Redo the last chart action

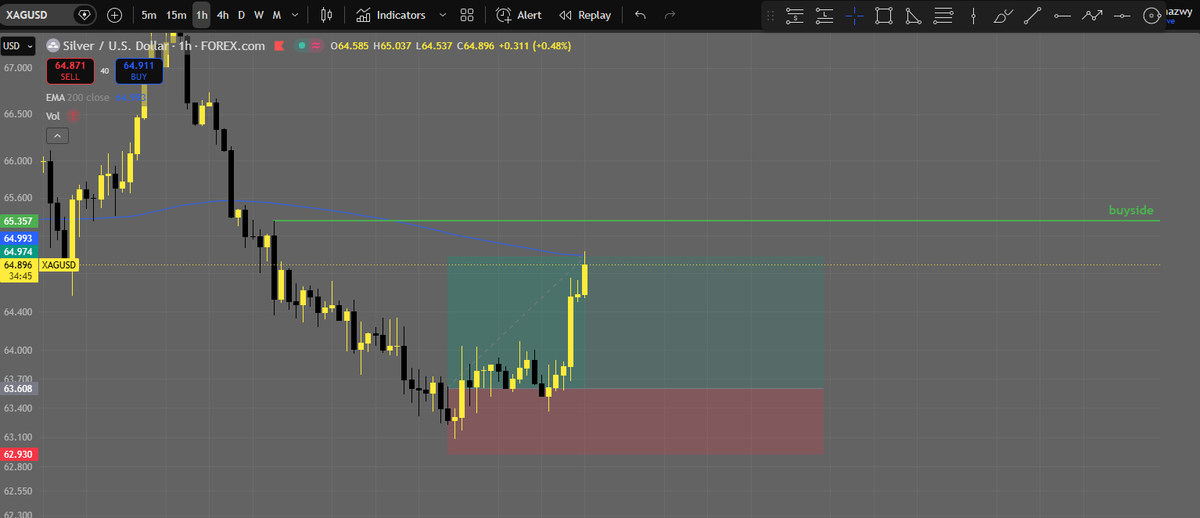[670, 15]
